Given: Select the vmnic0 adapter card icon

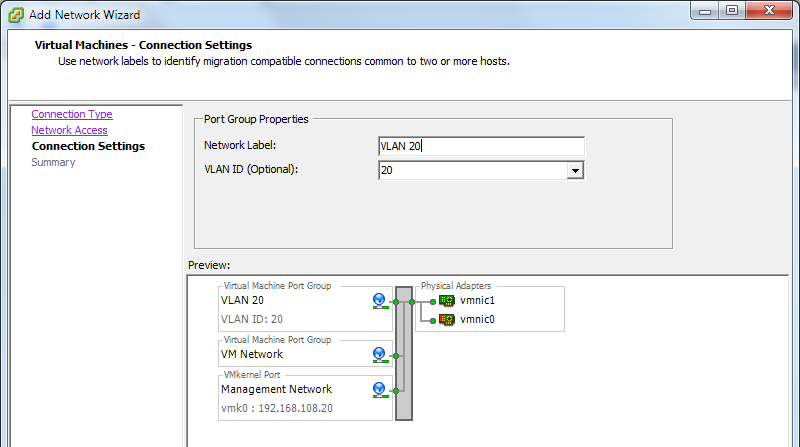Looking at the screenshot, I should coord(447,319).
